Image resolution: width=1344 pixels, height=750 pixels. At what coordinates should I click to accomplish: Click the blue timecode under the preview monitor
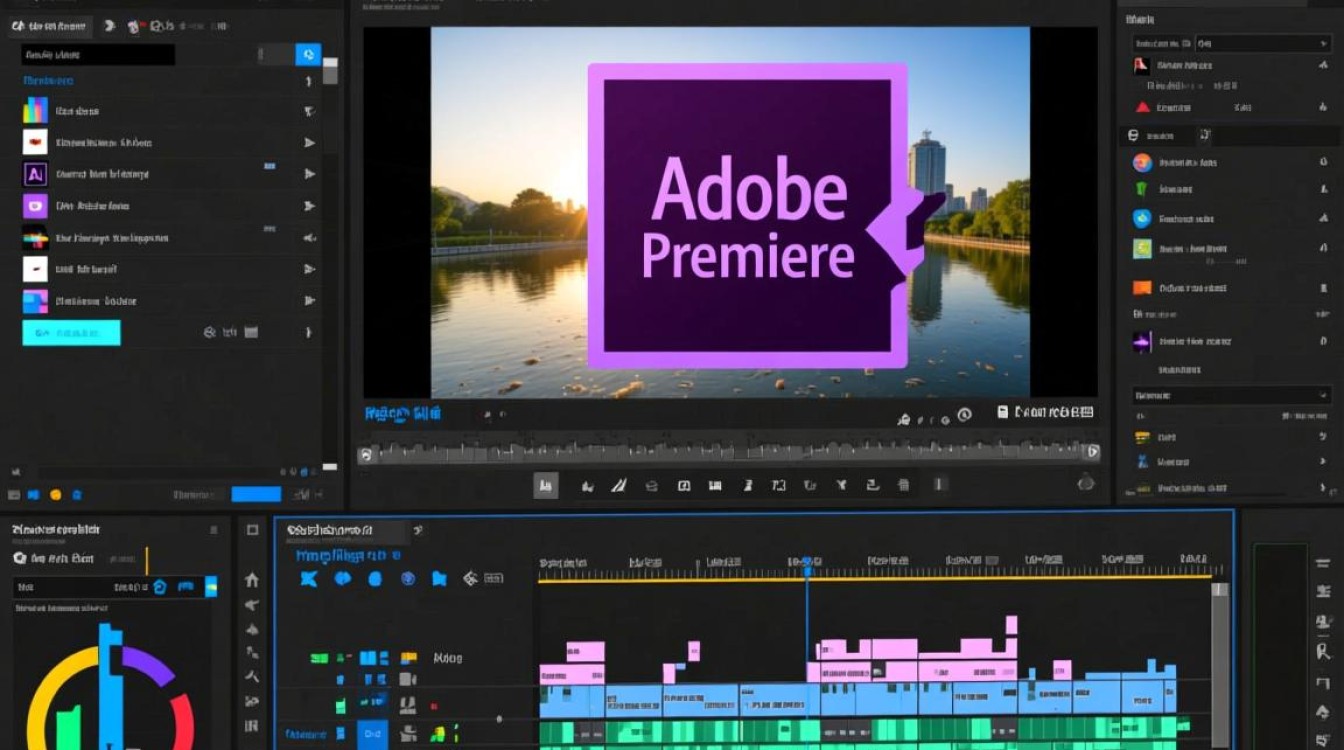pos(402,413)
